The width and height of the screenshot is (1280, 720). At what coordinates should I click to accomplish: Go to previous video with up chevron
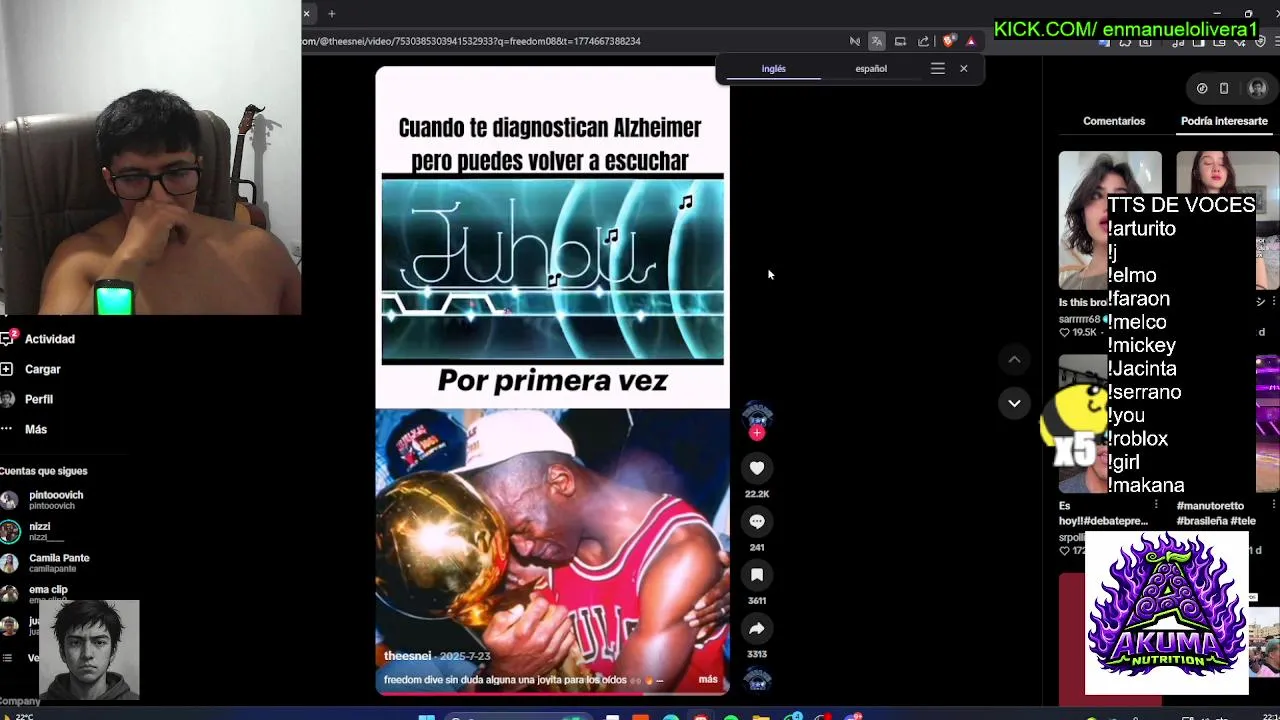(1014, 359)
